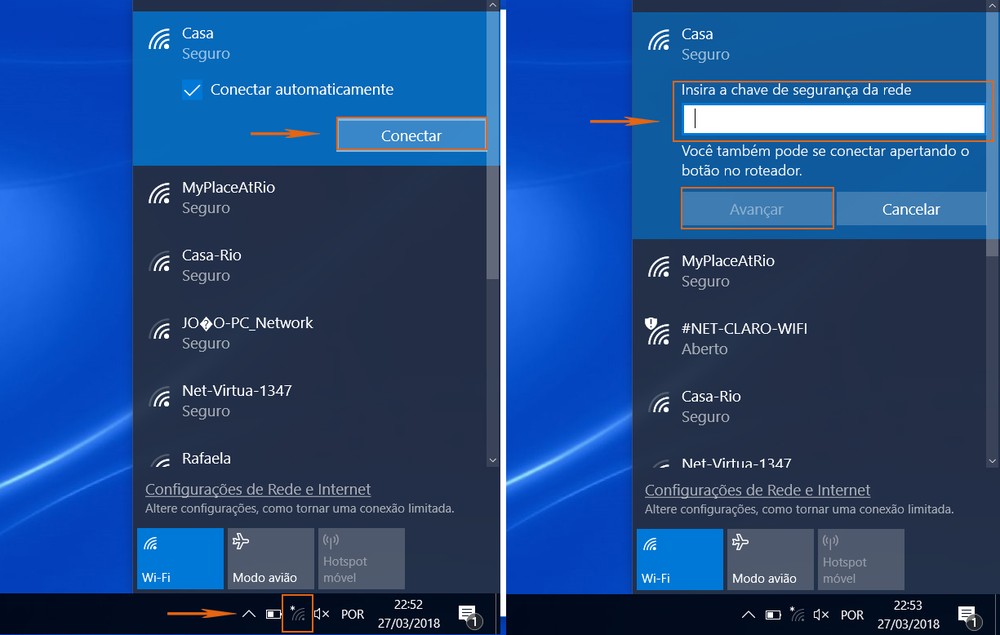
Task: Open the 22:52 clock in taskbar
Action: click(408, 613)
